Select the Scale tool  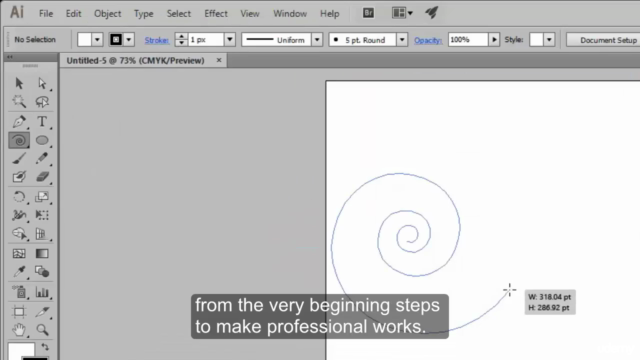(x=42, y=197)
